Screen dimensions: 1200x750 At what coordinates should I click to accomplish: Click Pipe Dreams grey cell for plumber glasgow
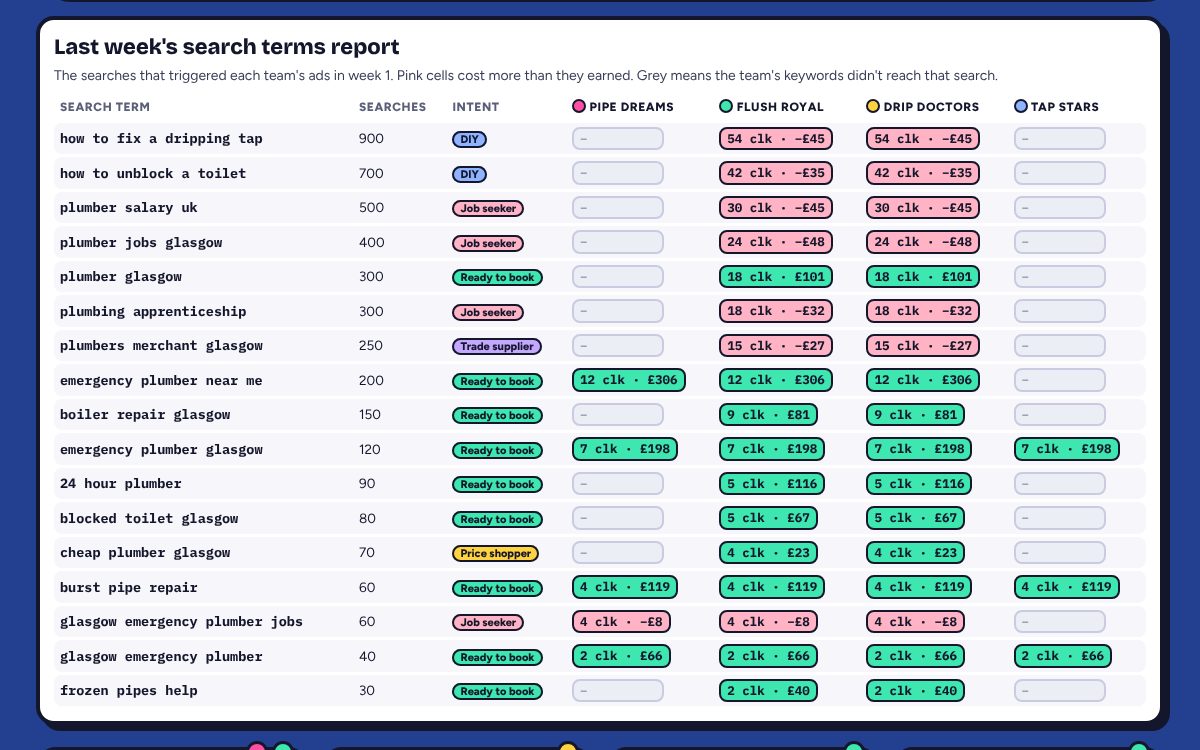(x=618, y=277)
